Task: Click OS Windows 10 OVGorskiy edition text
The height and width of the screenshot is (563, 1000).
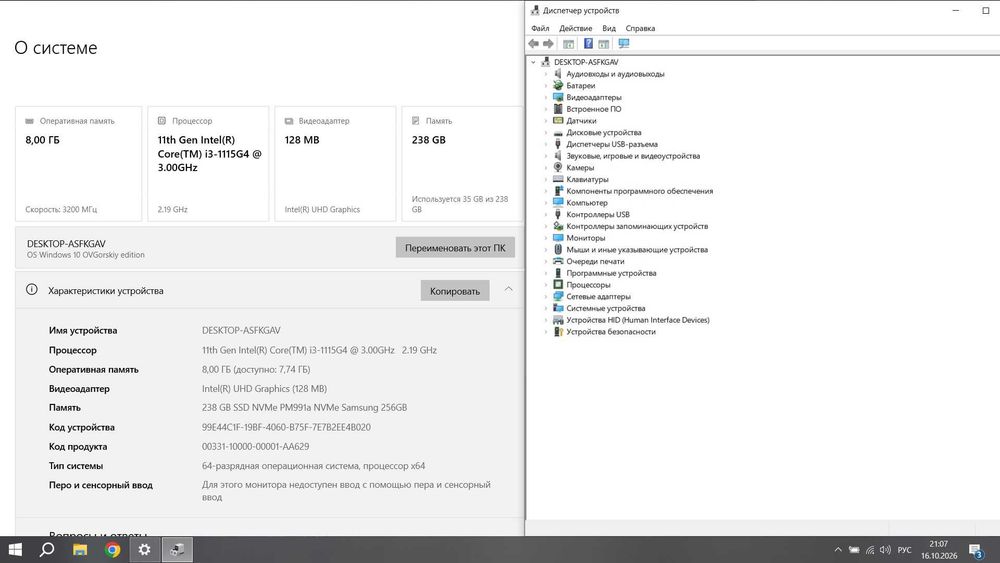Action: pyautogui.click(x=85, y=254)
